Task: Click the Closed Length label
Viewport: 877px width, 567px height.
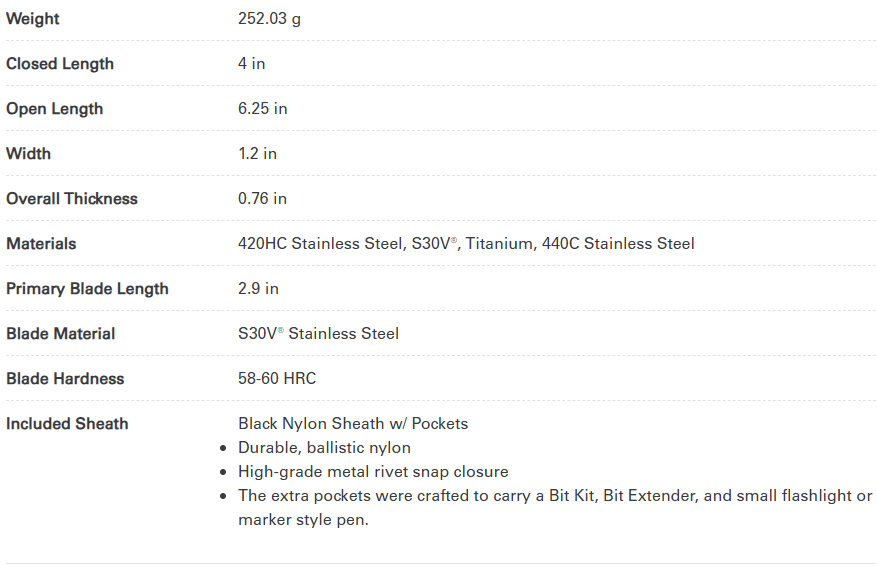Action: tap(60, 64)
